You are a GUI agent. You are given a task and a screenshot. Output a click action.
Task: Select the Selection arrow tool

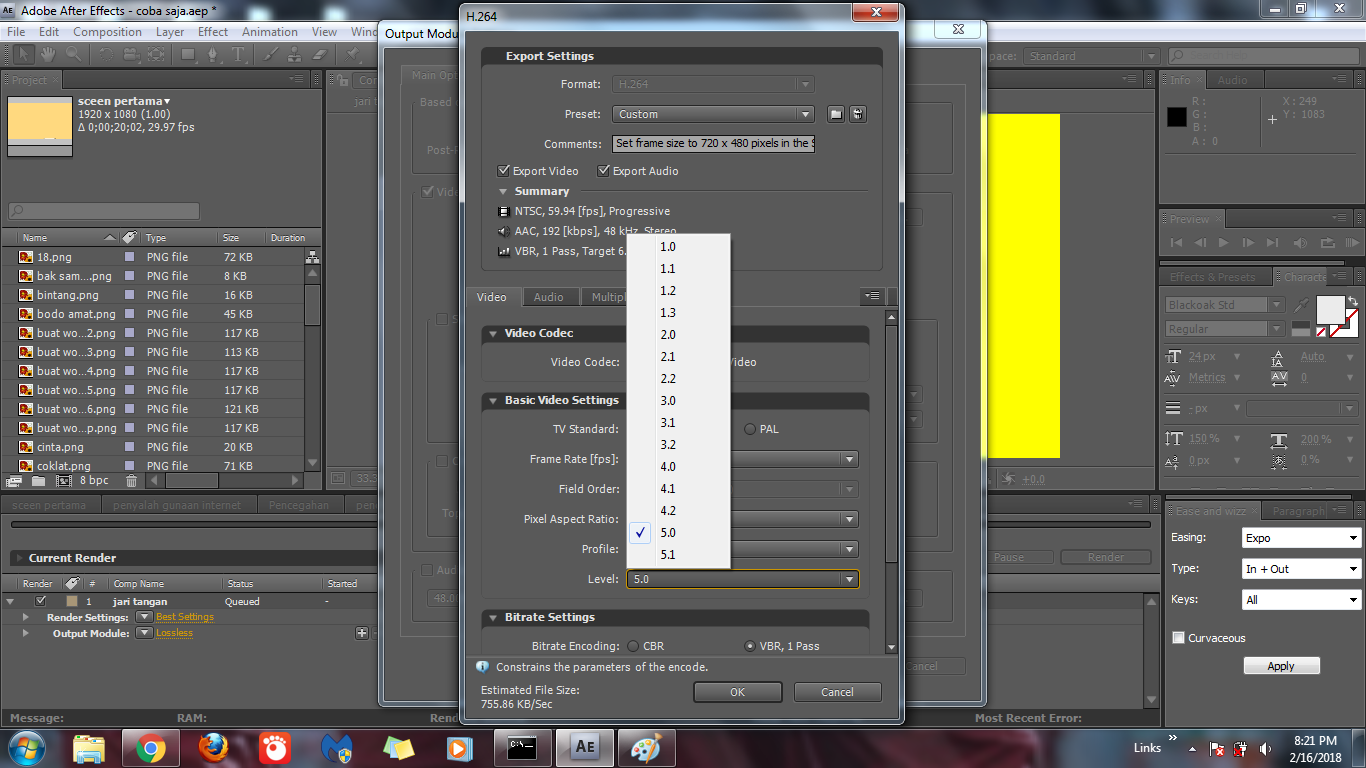pos(22,55)
